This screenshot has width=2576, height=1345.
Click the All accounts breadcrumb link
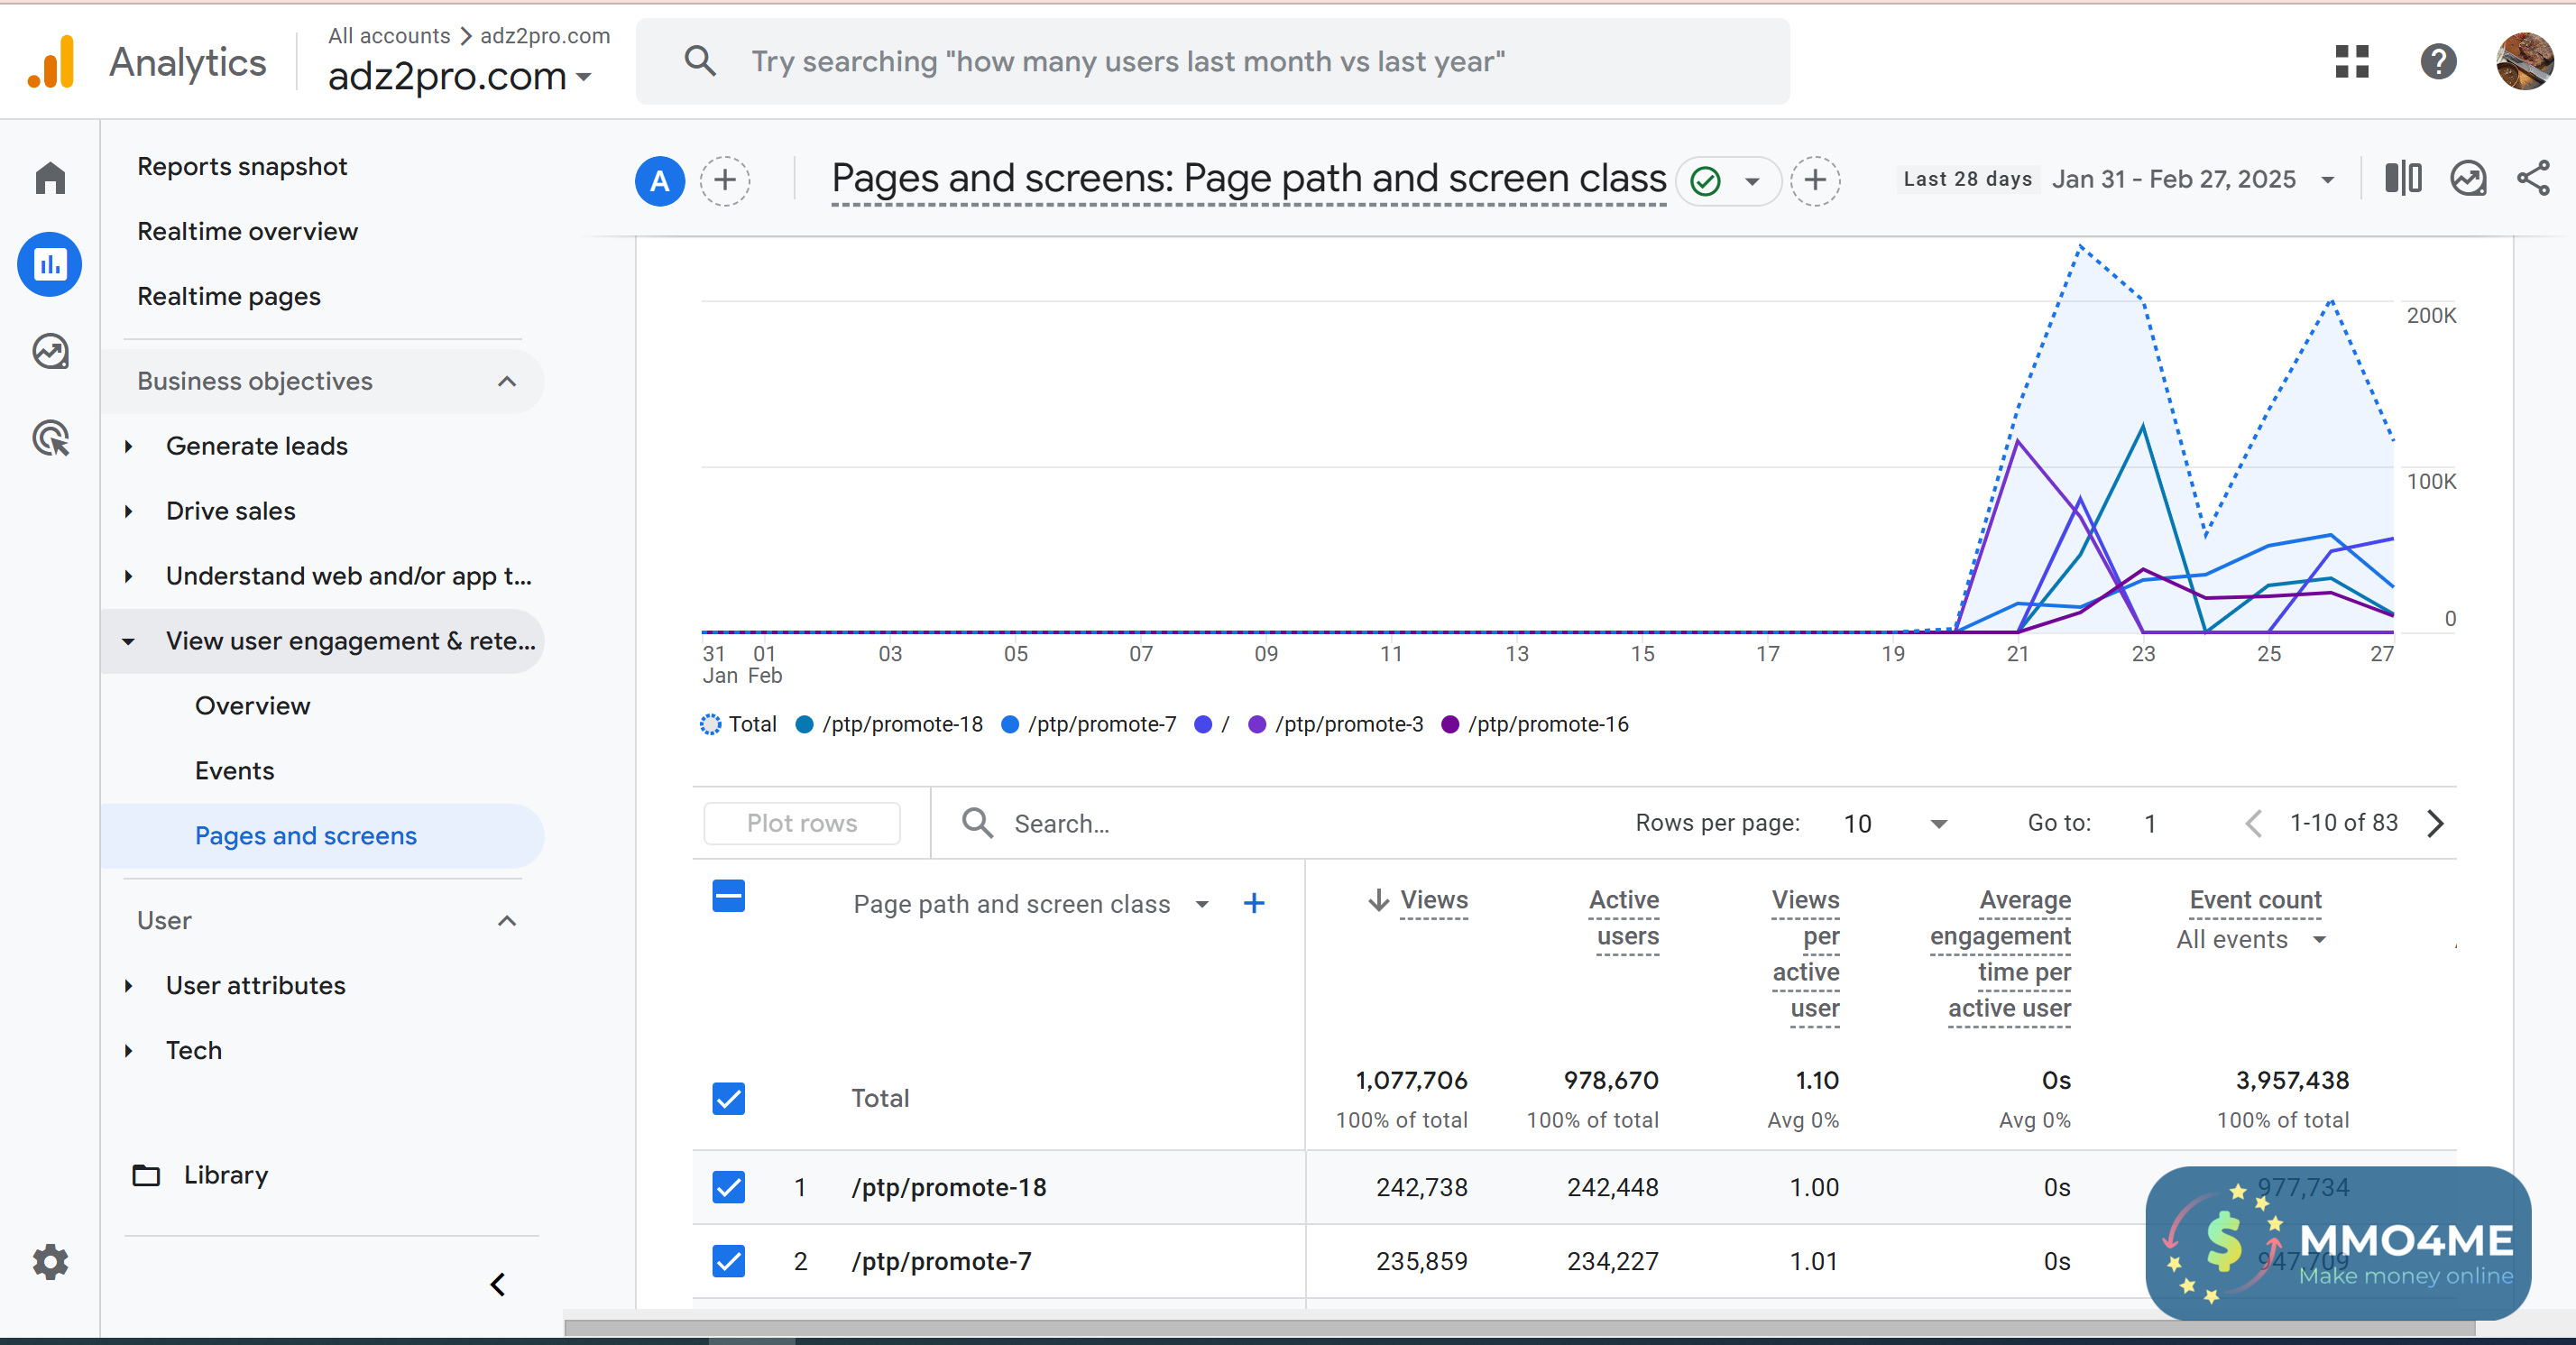coord(389,36)
